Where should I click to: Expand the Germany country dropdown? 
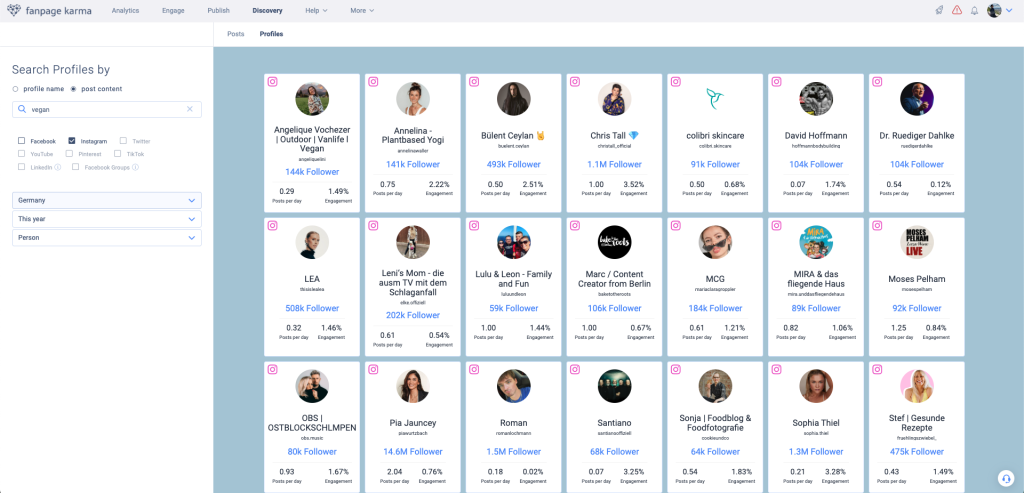click(107, 200)
